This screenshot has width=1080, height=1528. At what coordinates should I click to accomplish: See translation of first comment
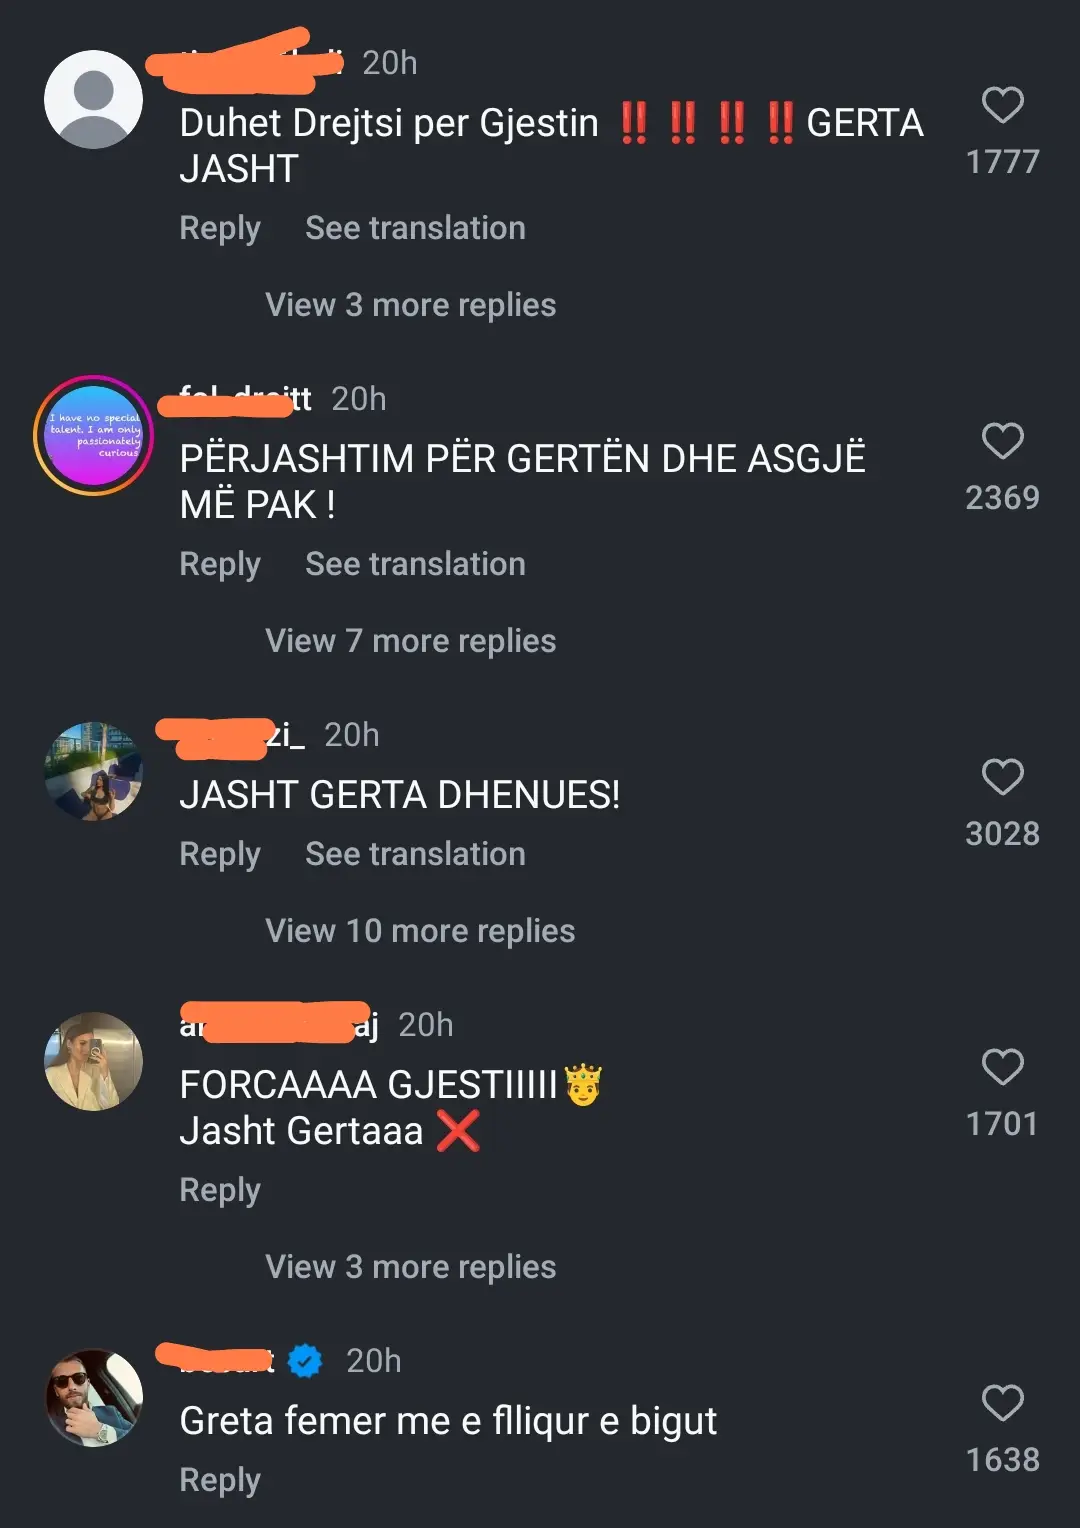coord(415,228)
